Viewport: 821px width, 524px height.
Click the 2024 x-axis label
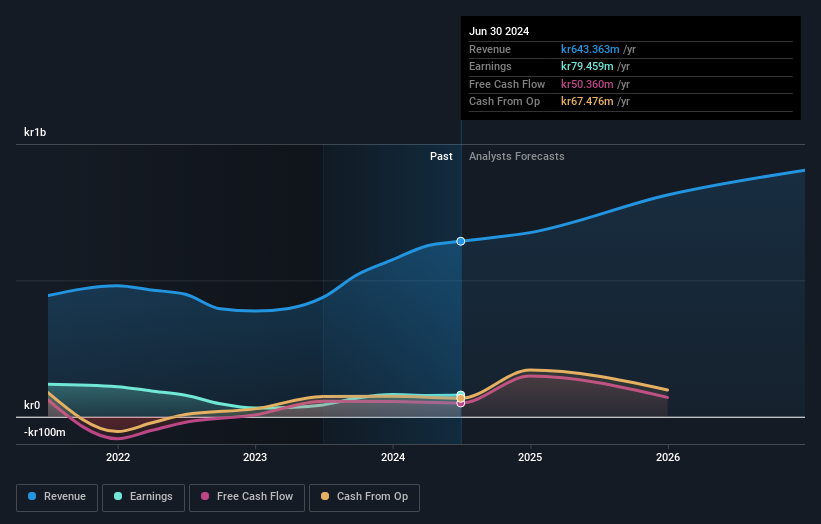coord(393,457)
